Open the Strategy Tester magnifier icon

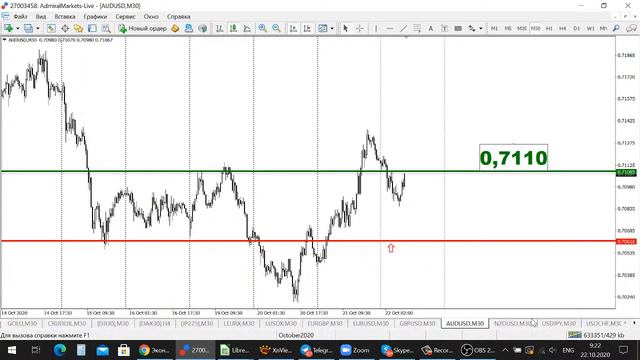click(106, 28)
